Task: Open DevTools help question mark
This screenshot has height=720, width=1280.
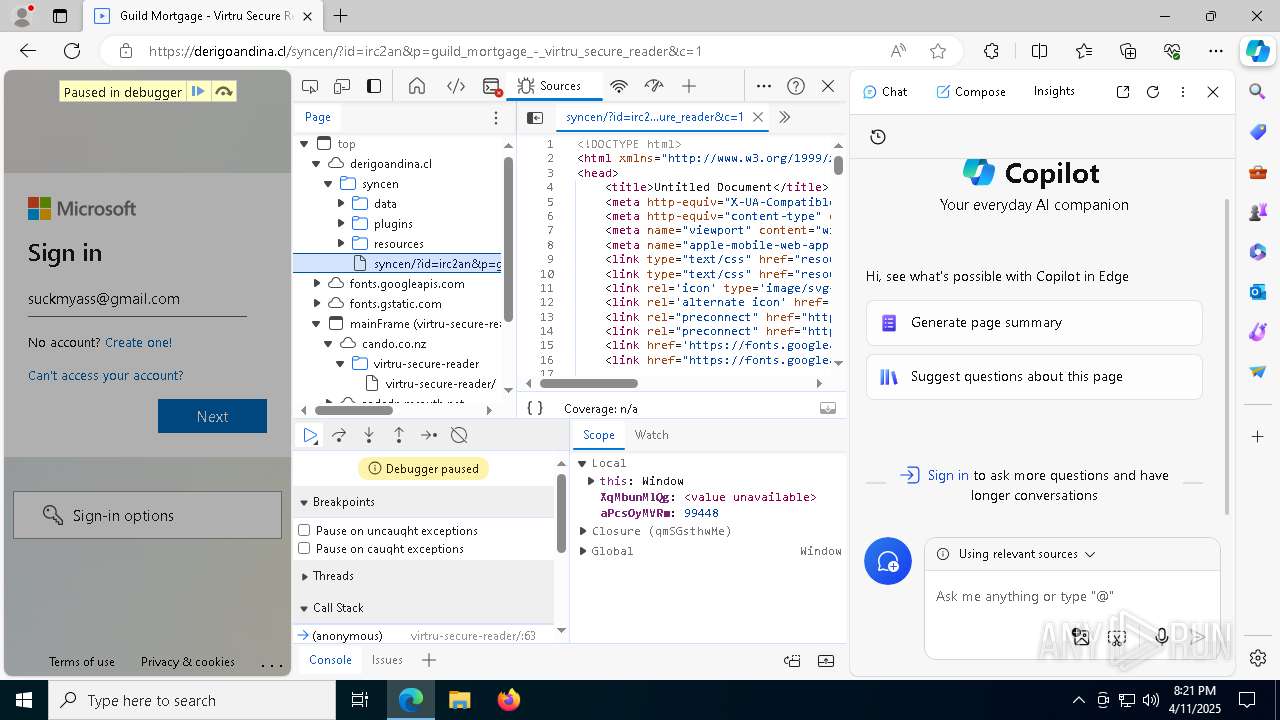Action: 796,86
